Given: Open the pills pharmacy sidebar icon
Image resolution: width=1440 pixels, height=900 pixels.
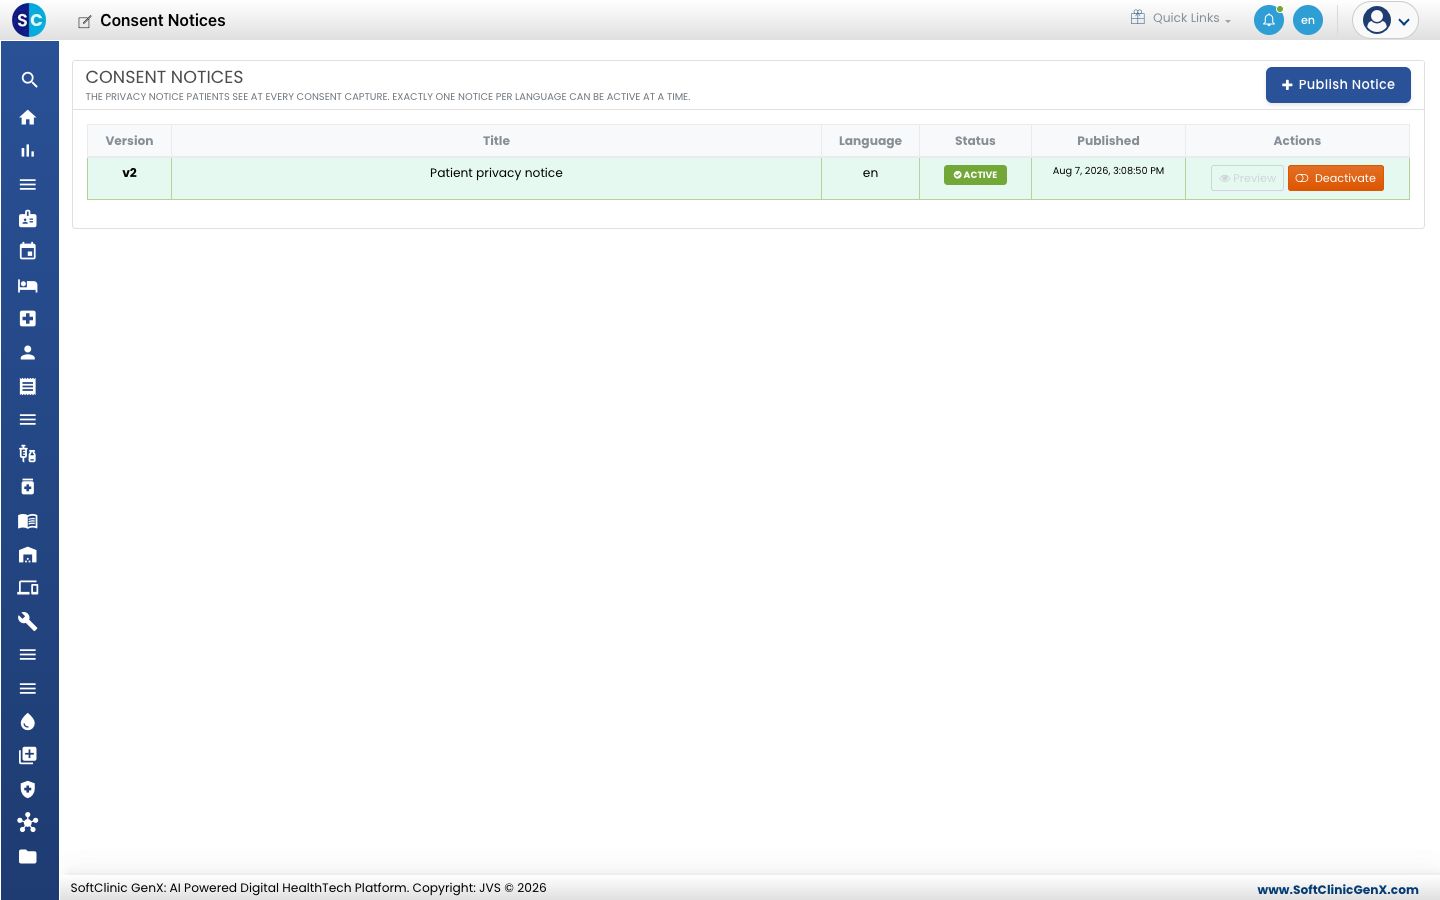Looking at the screenshot, I should (28, 454).
